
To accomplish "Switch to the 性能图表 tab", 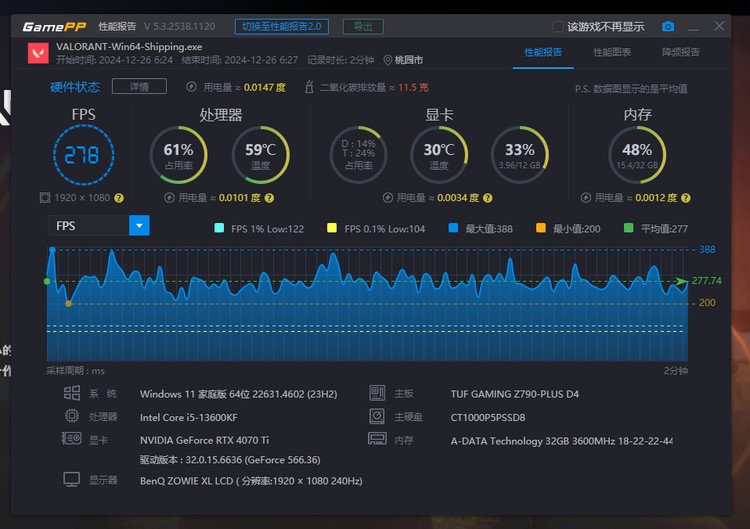I will click(x=612, y=52).
